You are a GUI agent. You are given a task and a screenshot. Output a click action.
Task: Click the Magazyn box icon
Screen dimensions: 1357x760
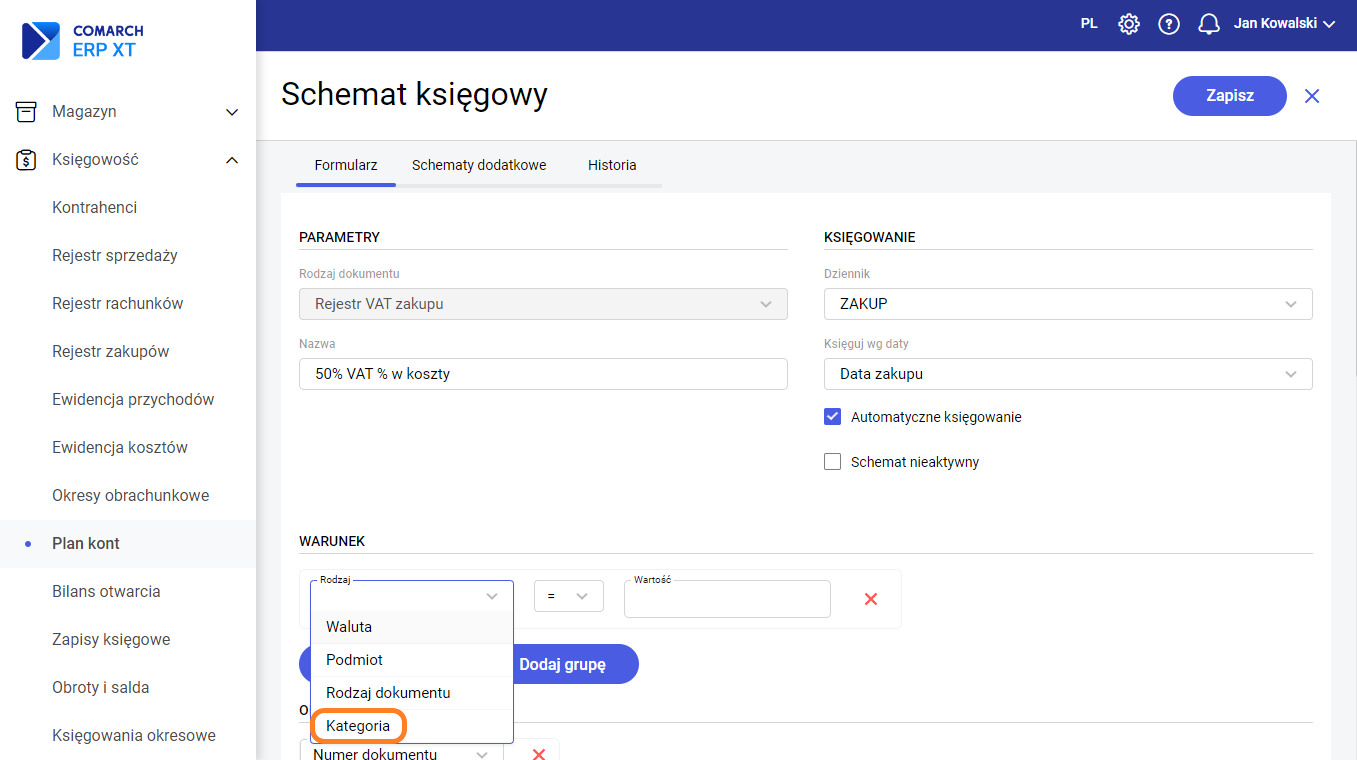coord(27,112)
